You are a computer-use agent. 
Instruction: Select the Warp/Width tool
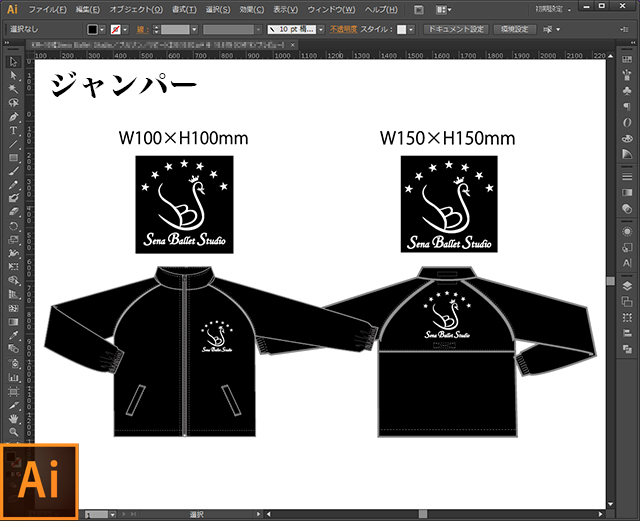(13, 254)
